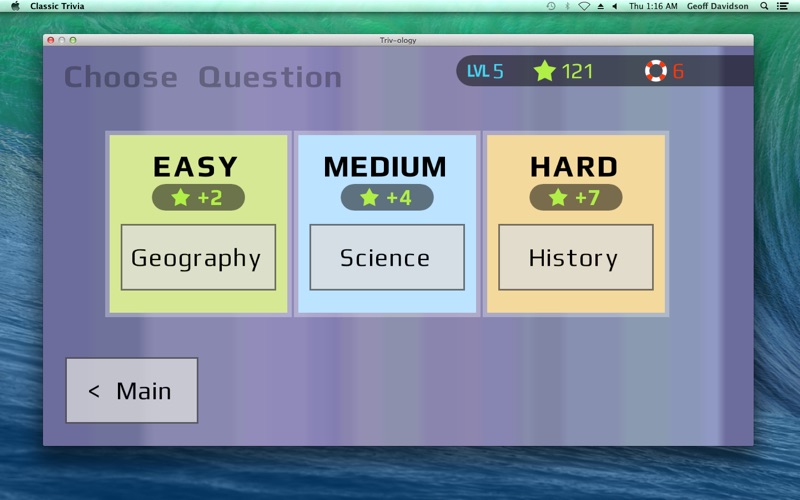Go back to Main
The height and width of the screenshot is (500, 800).
tap(131, 391)
